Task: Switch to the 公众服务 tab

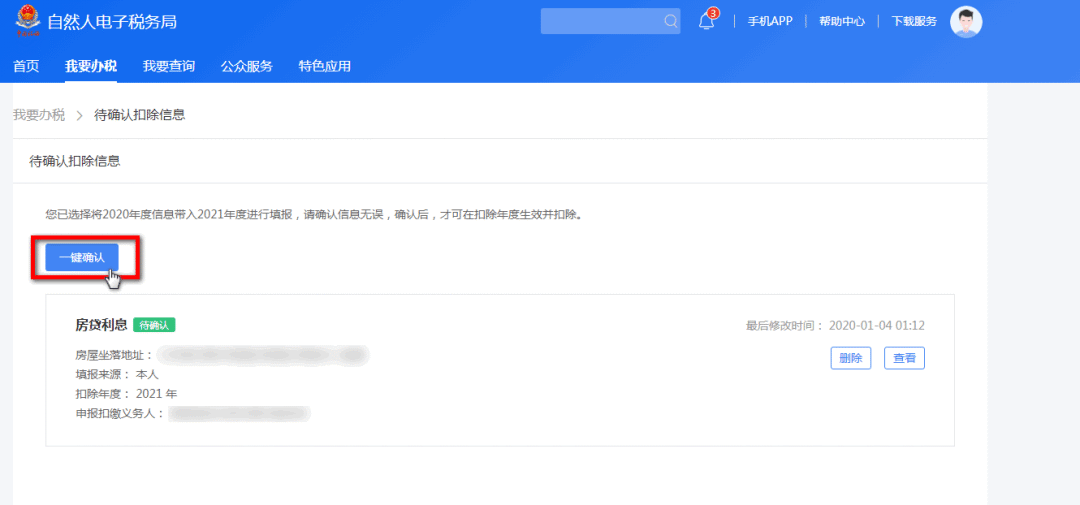Action: [x=247, y=66]
